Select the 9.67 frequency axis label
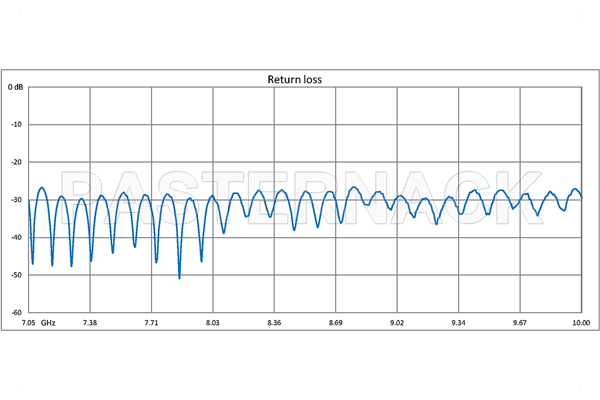This screenshot has height=400, width=600. tap(519, 323)
